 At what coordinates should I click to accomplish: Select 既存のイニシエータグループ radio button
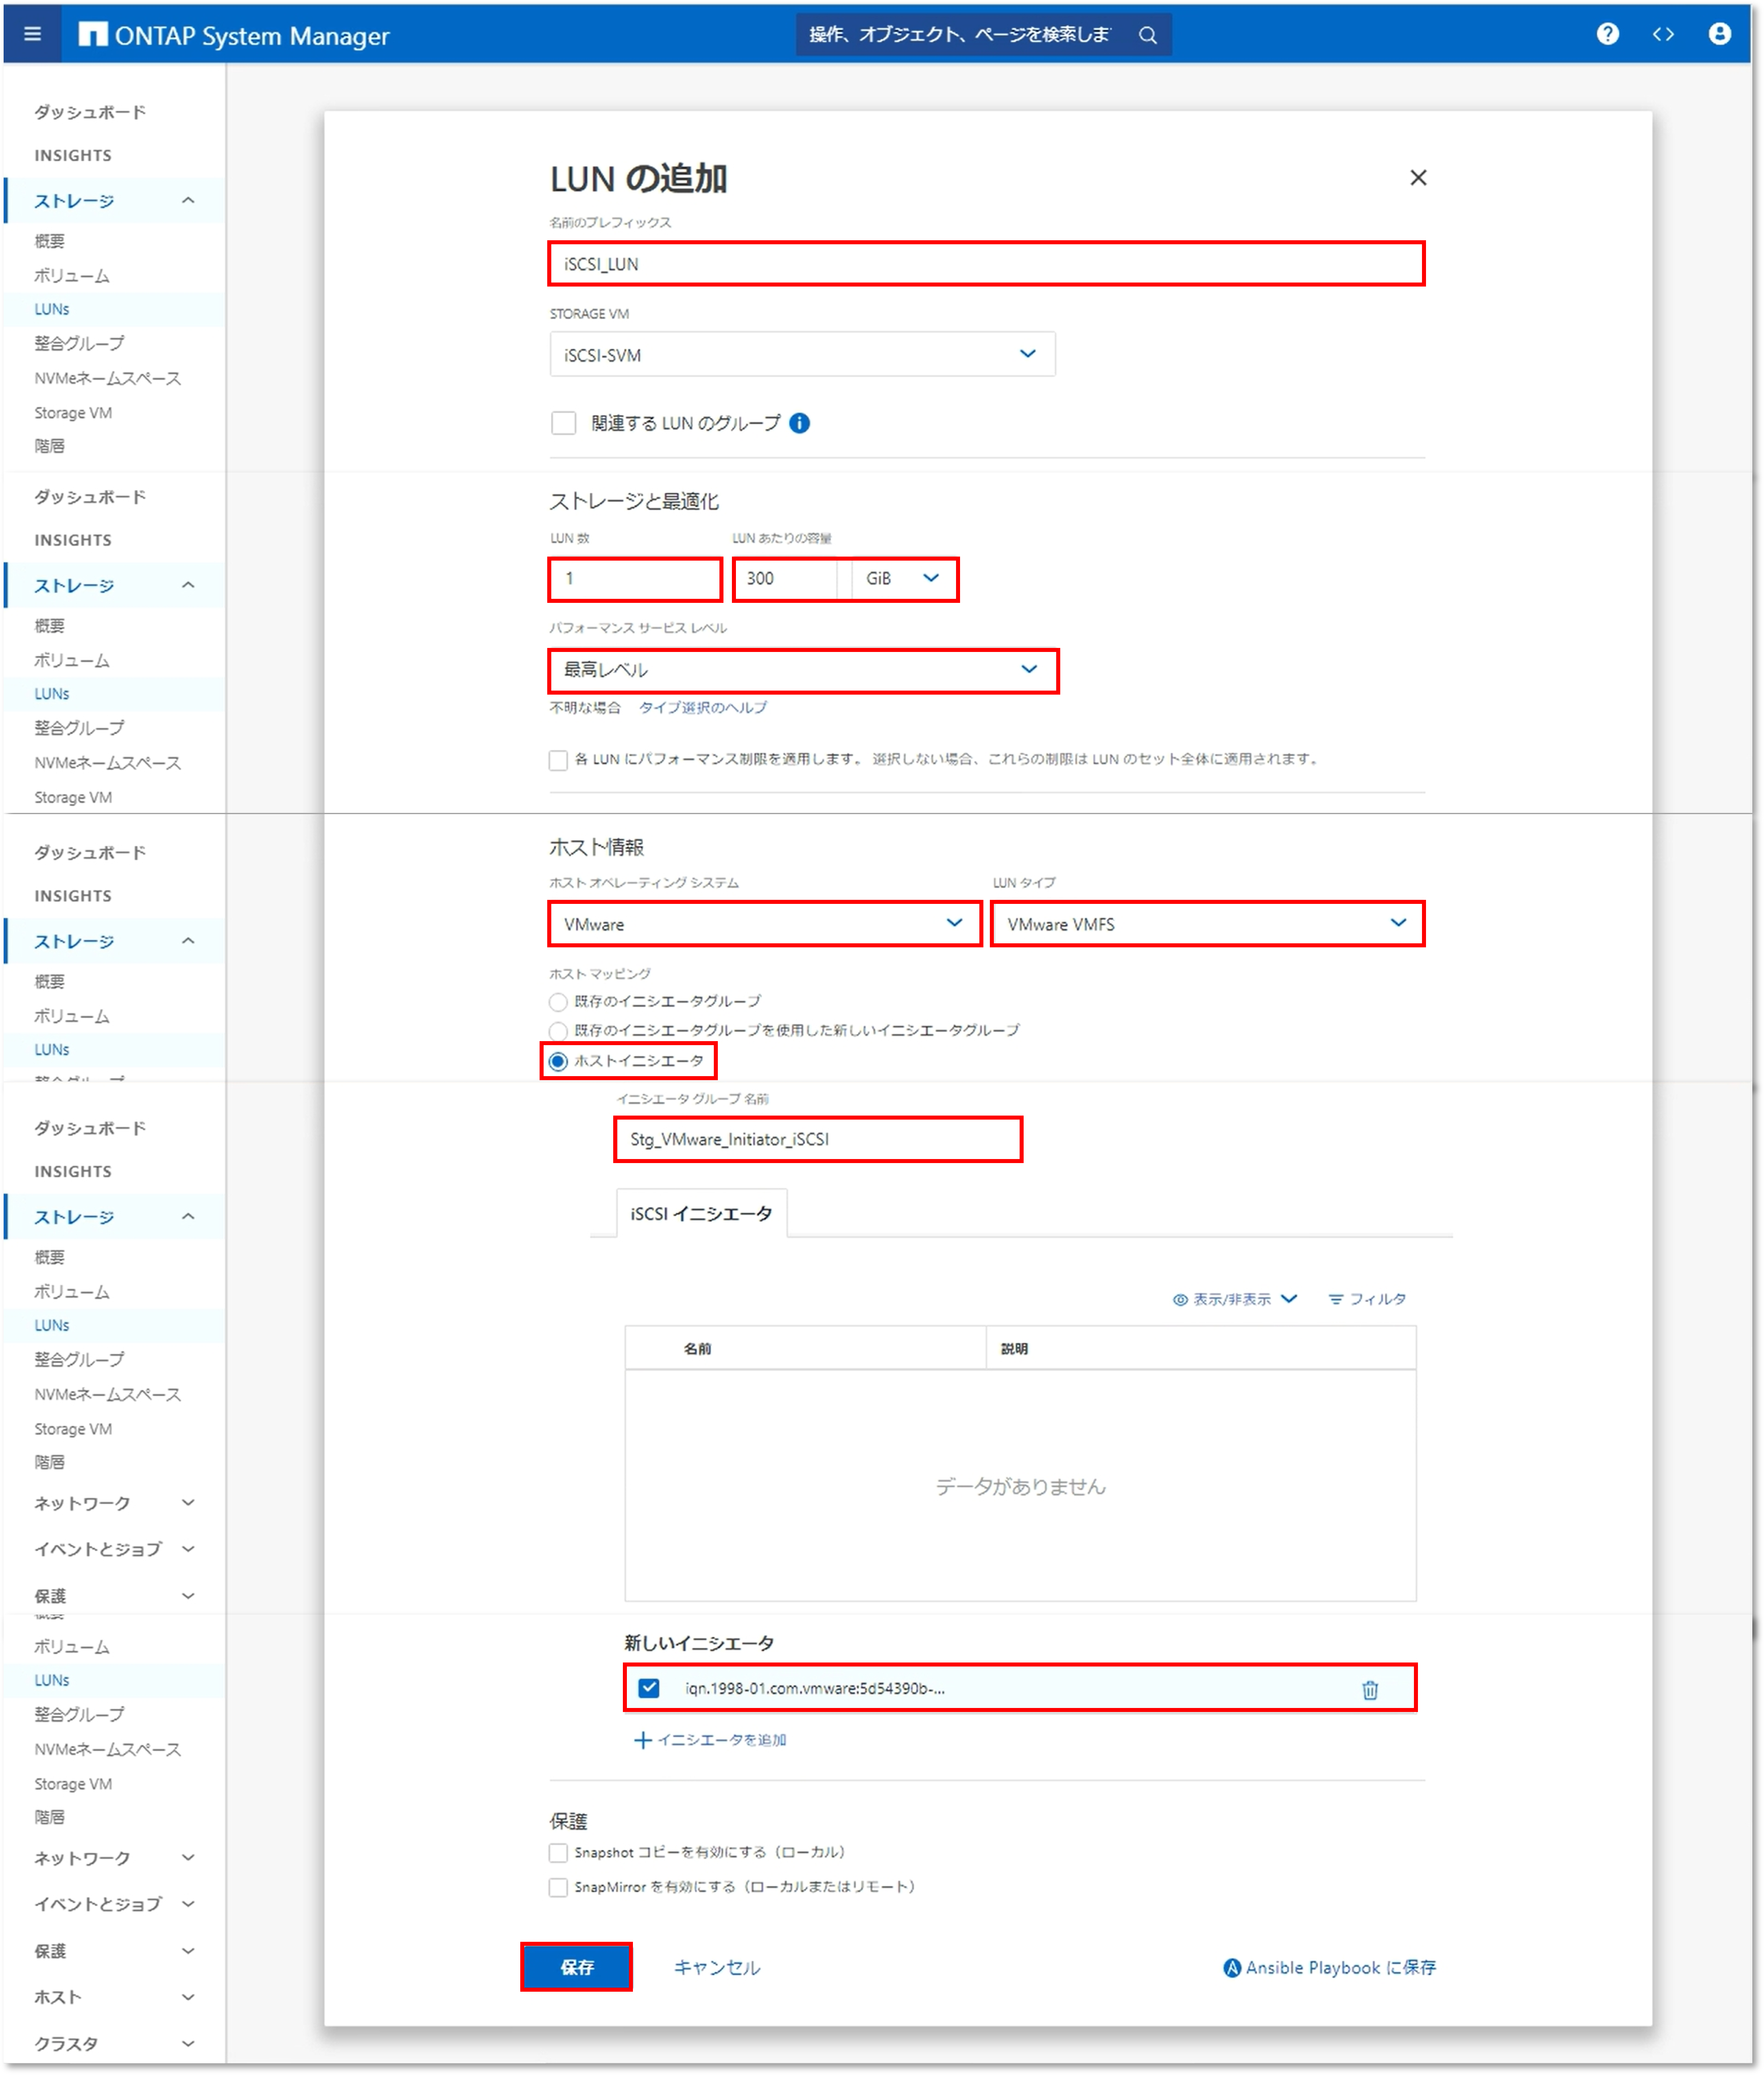pyautogui.click(x=558, y=1002)
